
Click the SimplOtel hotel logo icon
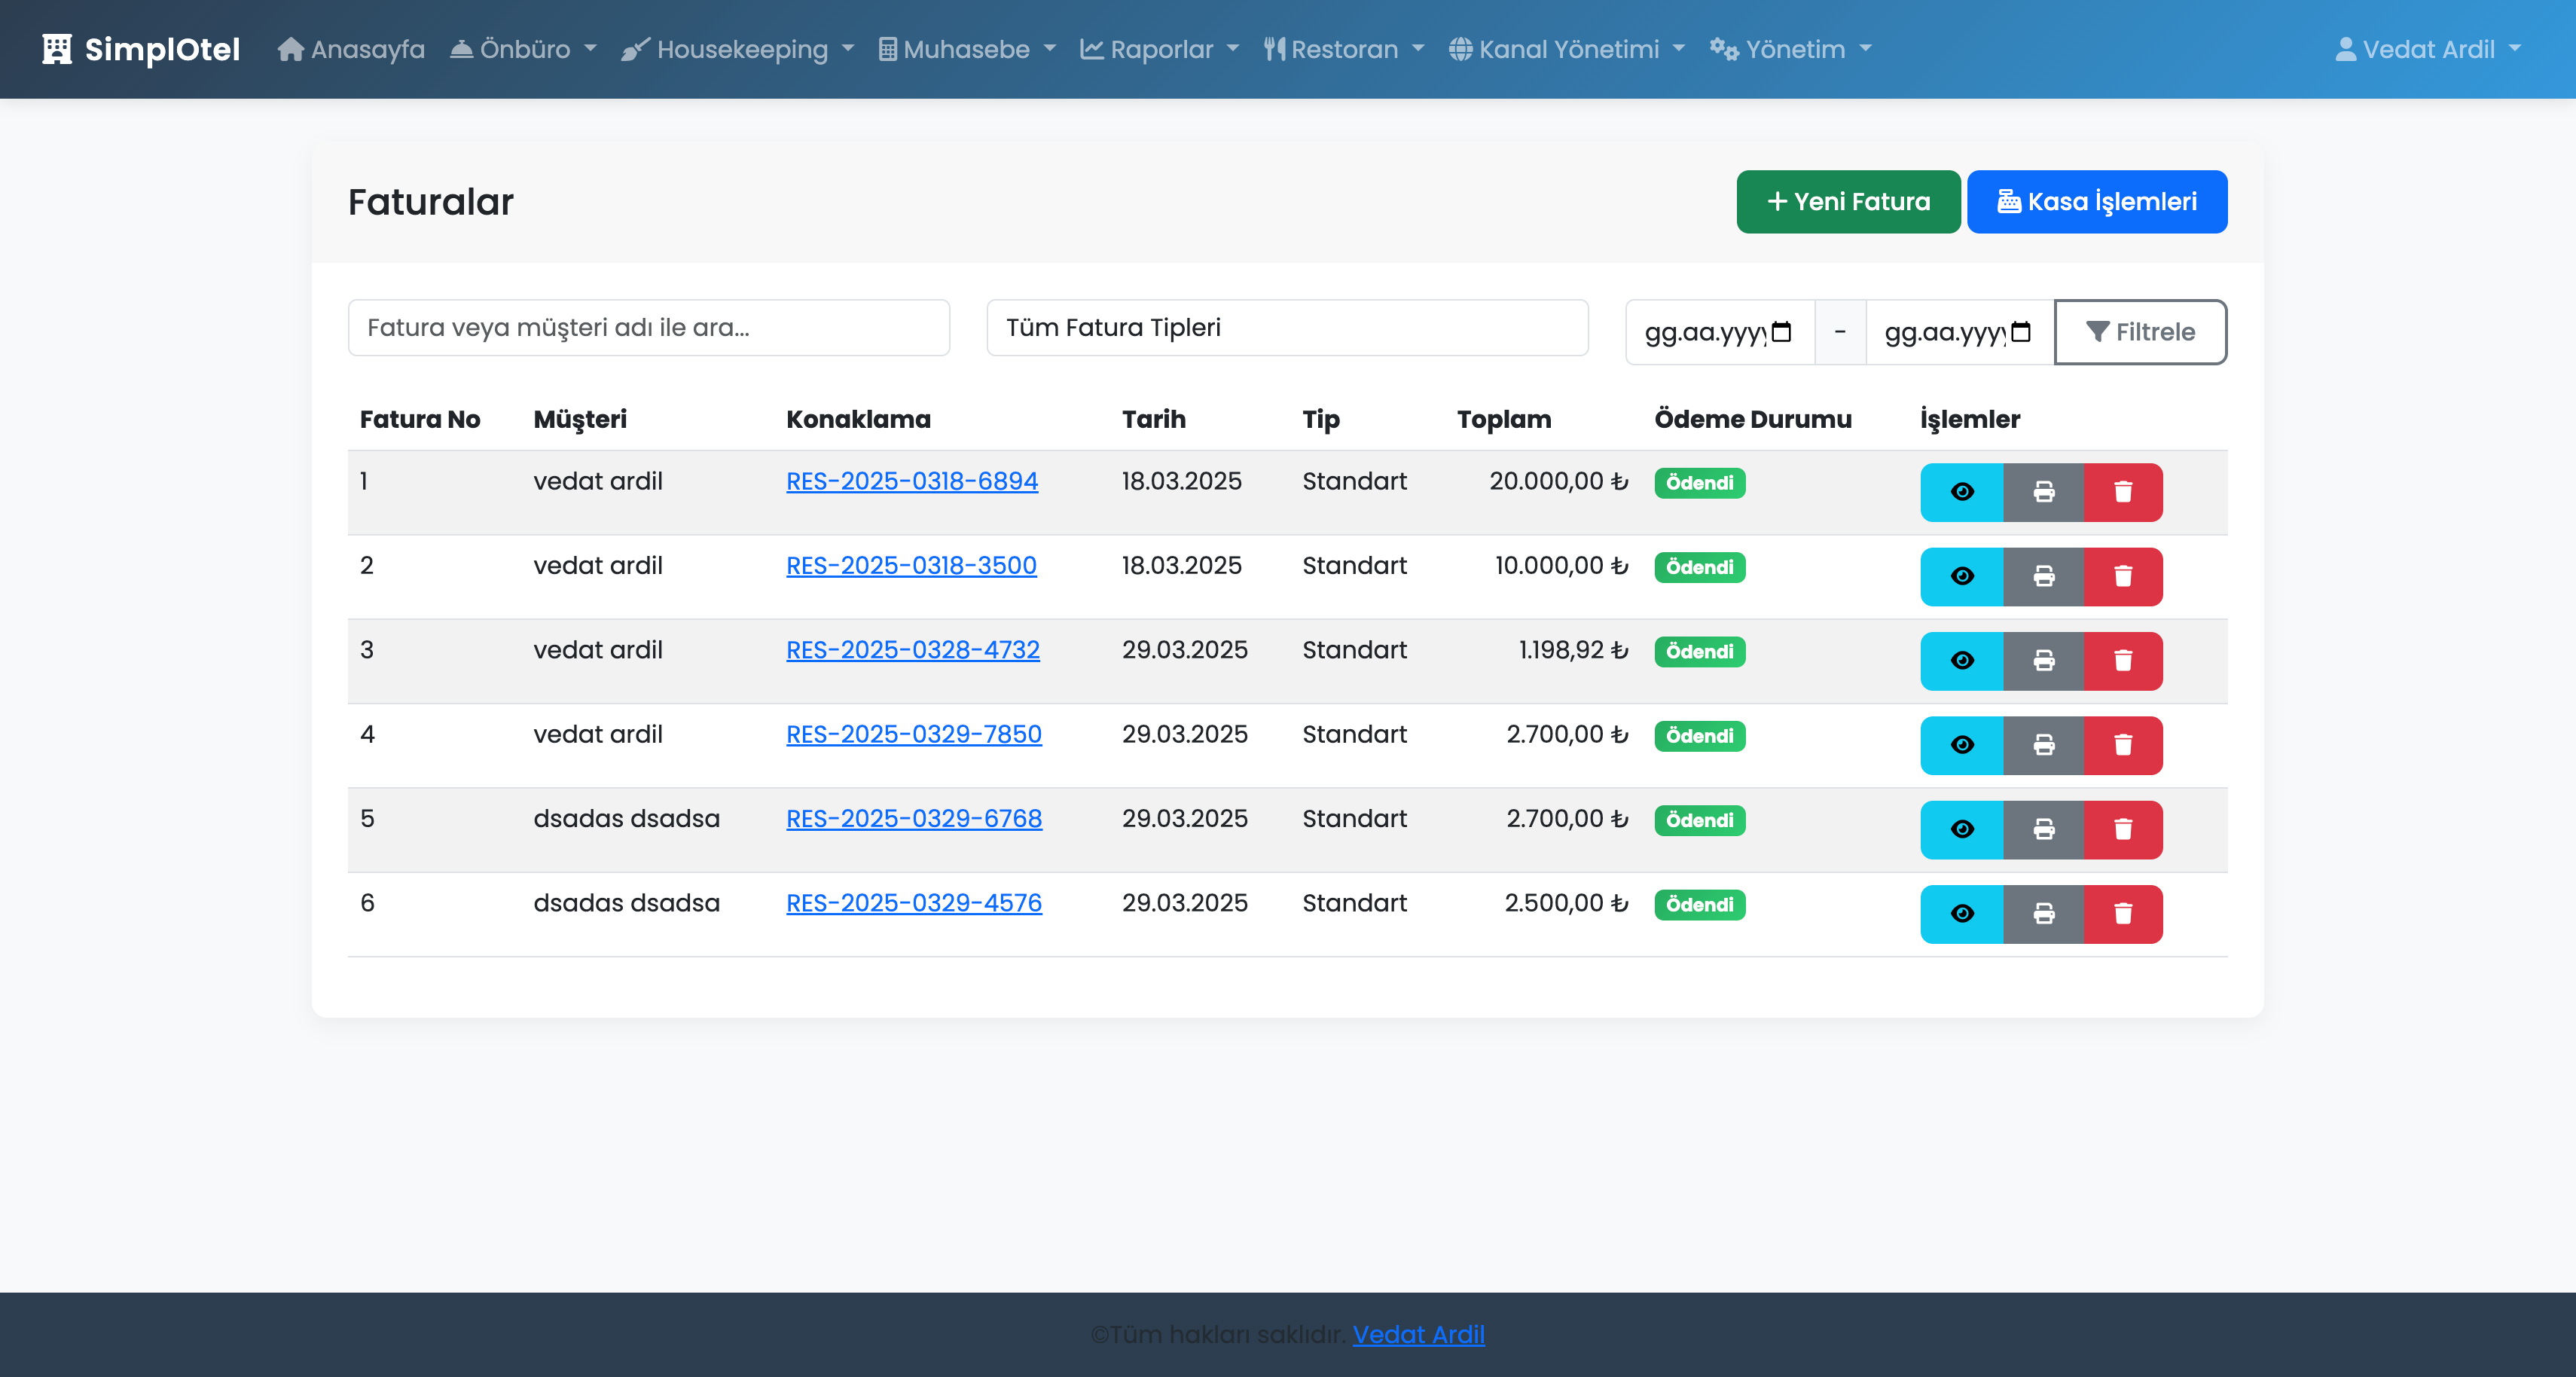click(x=57, y=49)
